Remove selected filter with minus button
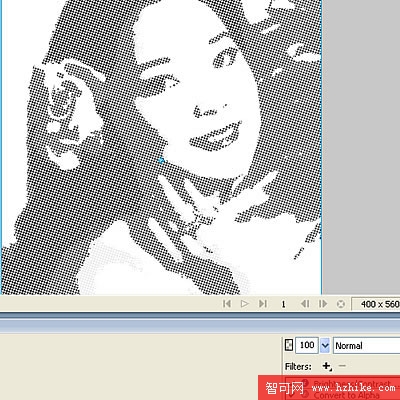400x400 pixels. click(342, 366)
